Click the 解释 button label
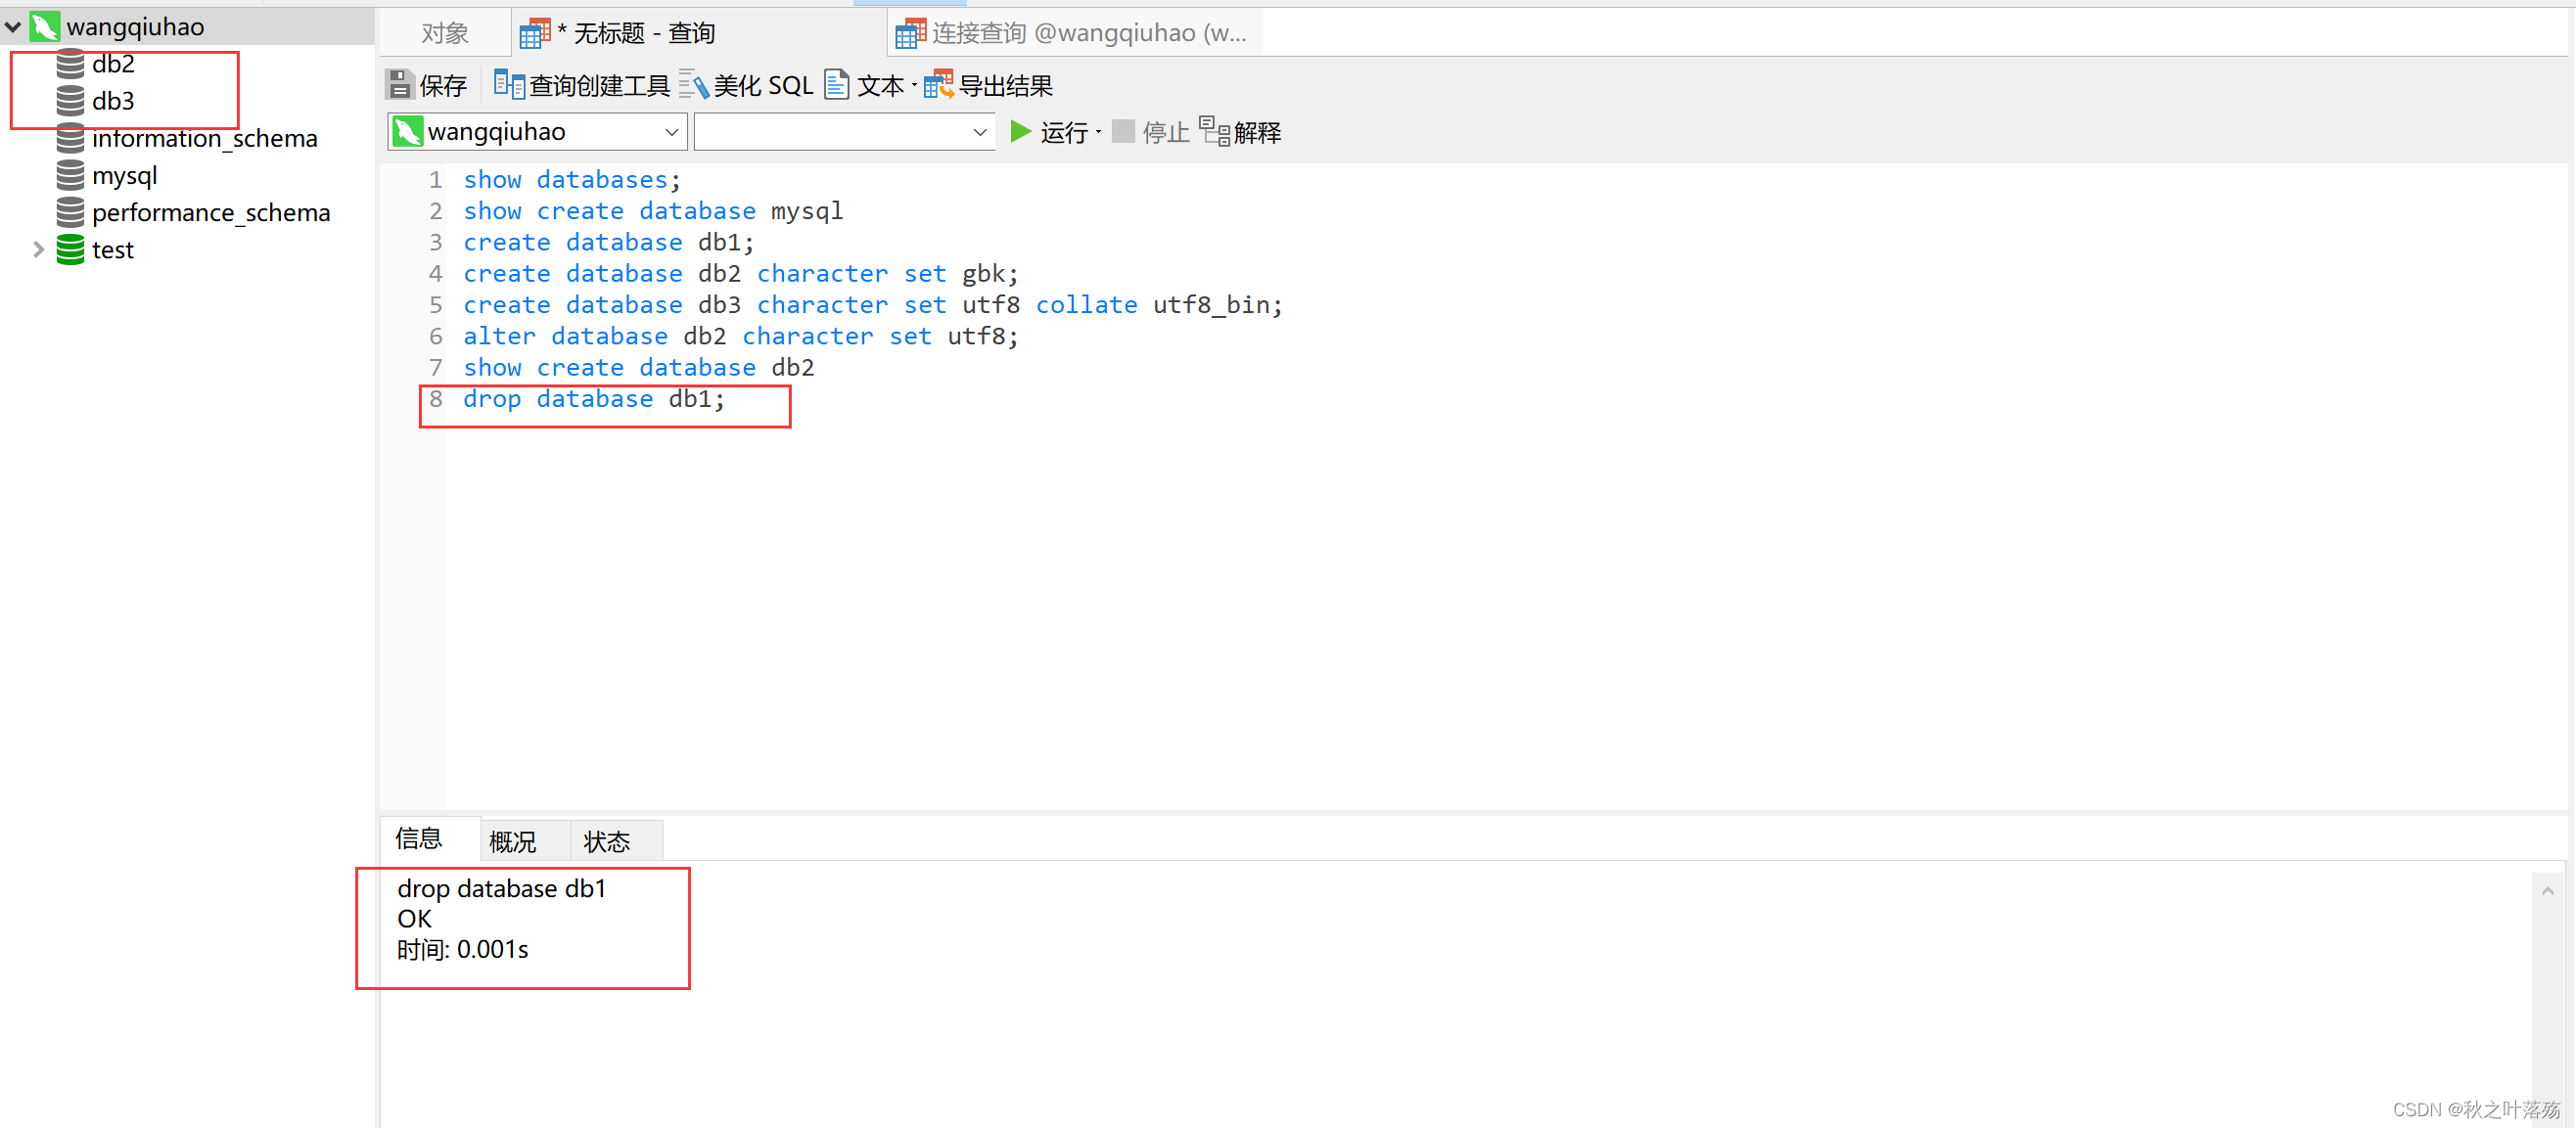 pyautogui.click(x=1257, y=132)
